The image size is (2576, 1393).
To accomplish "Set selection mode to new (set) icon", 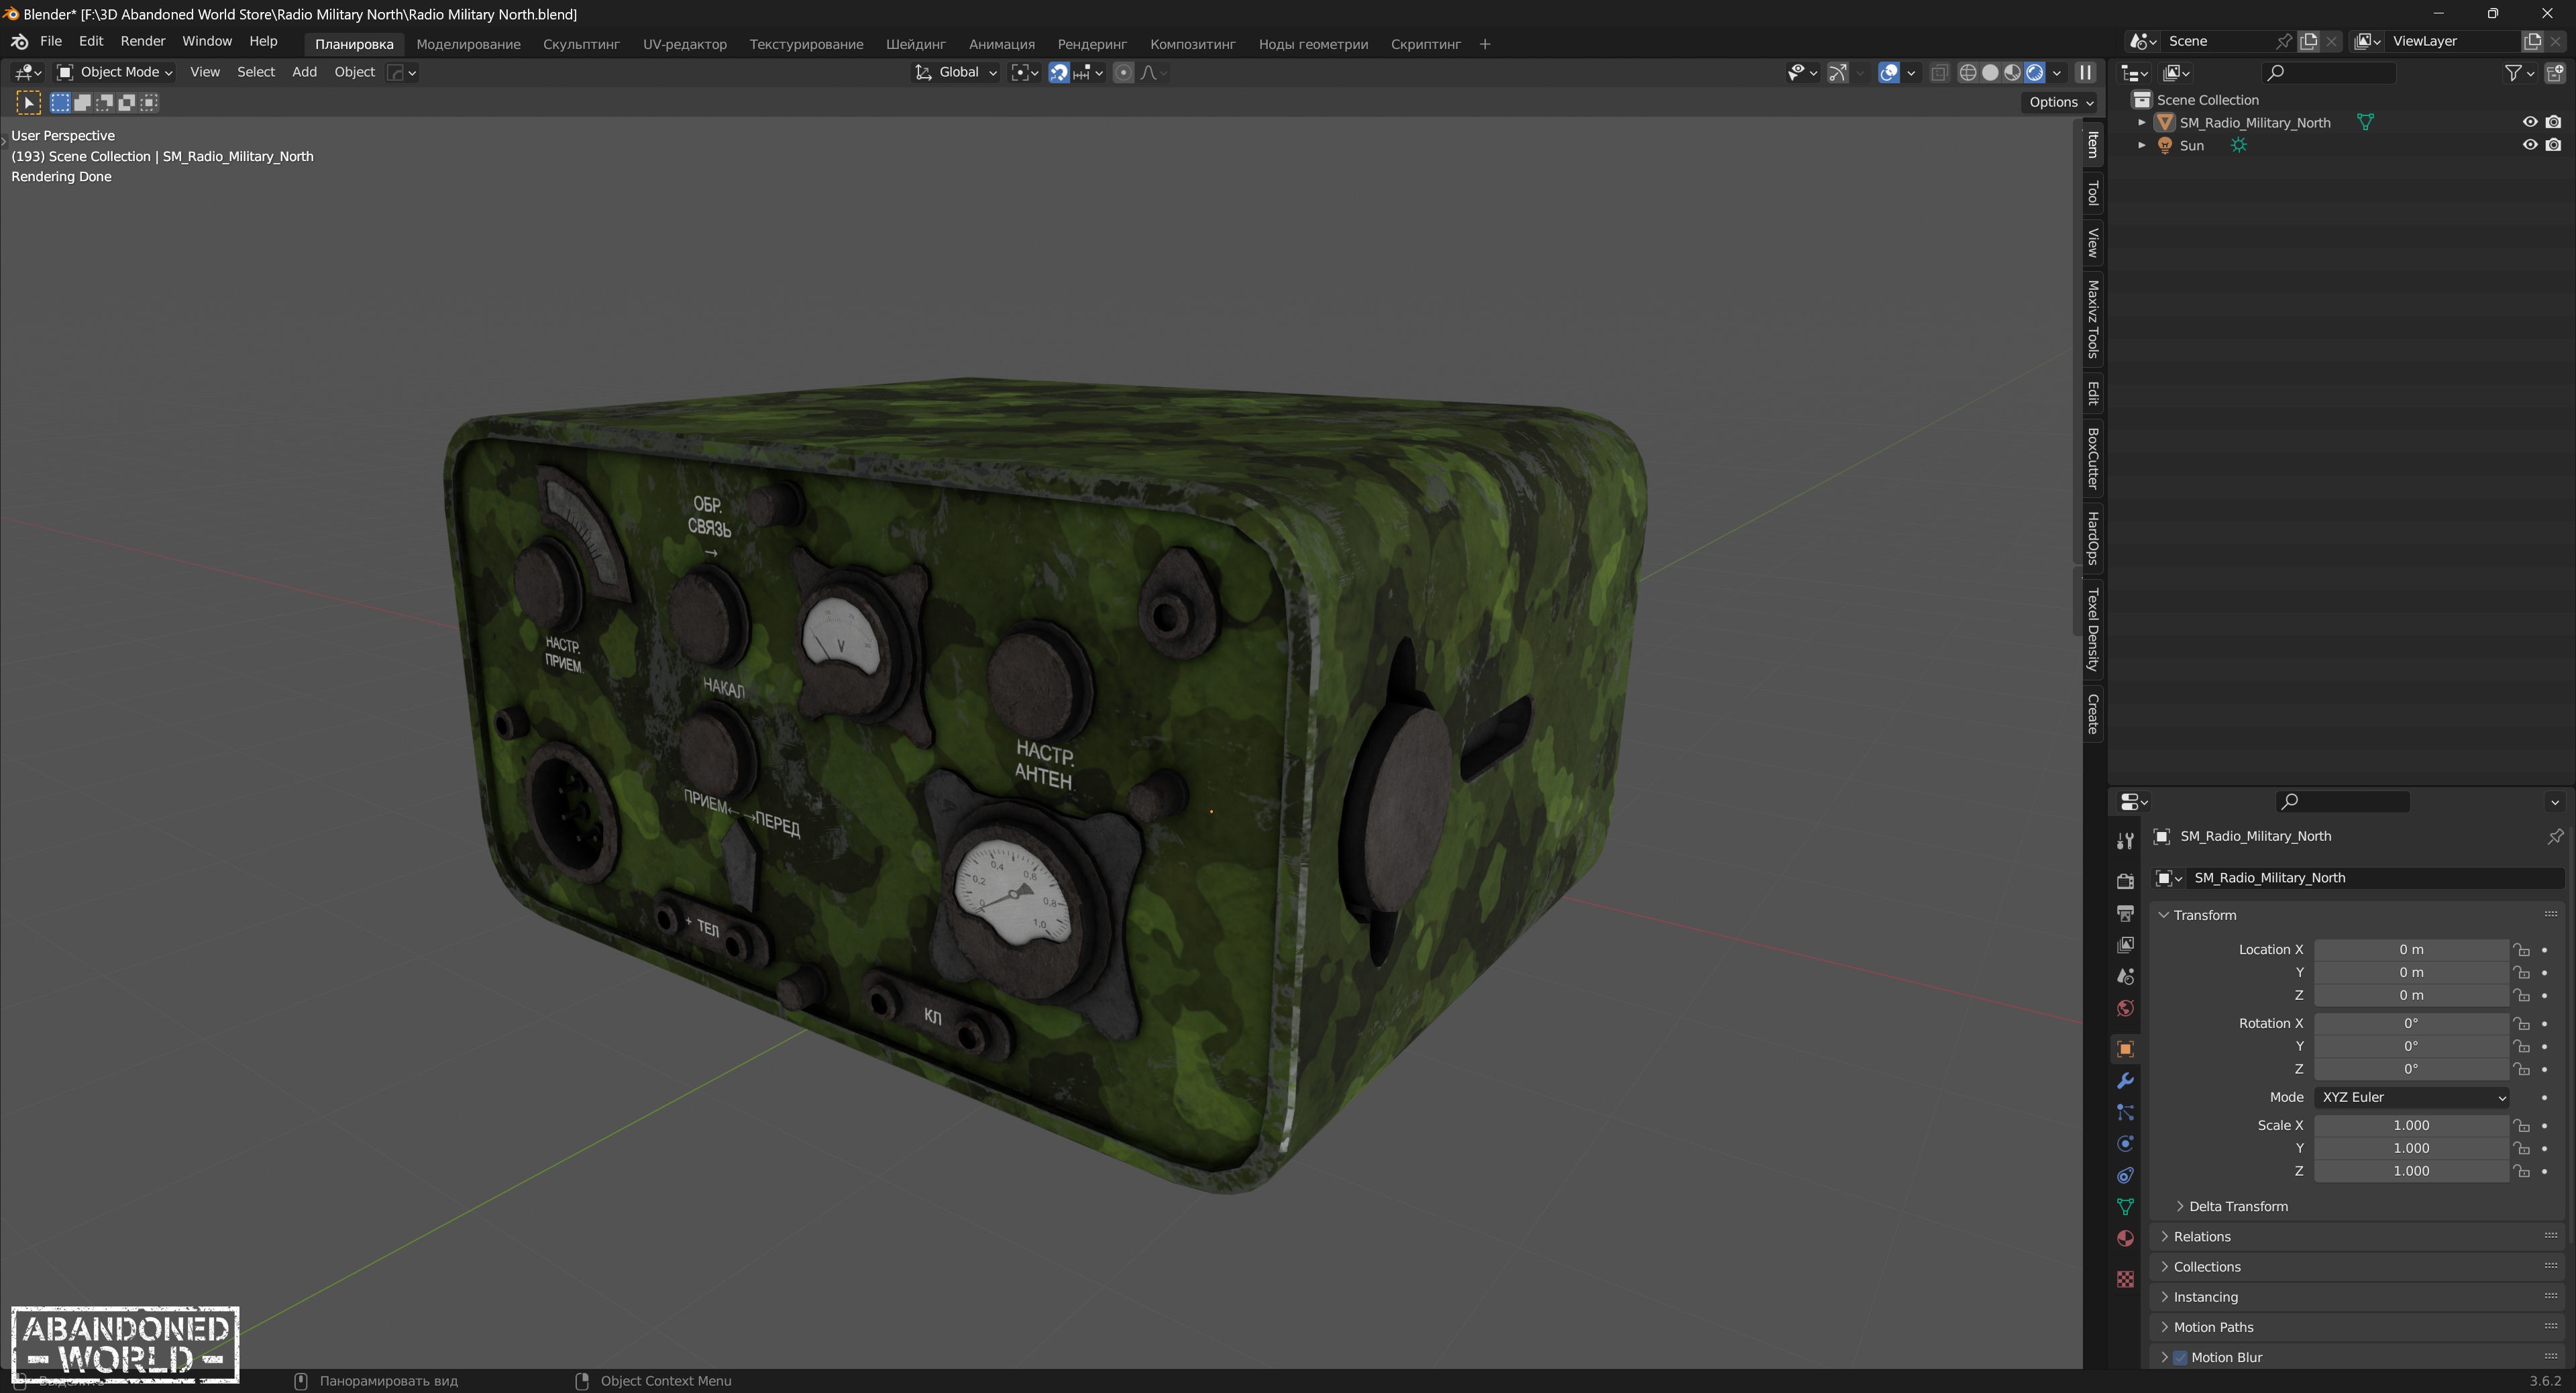I will click(x=60, y=102).
